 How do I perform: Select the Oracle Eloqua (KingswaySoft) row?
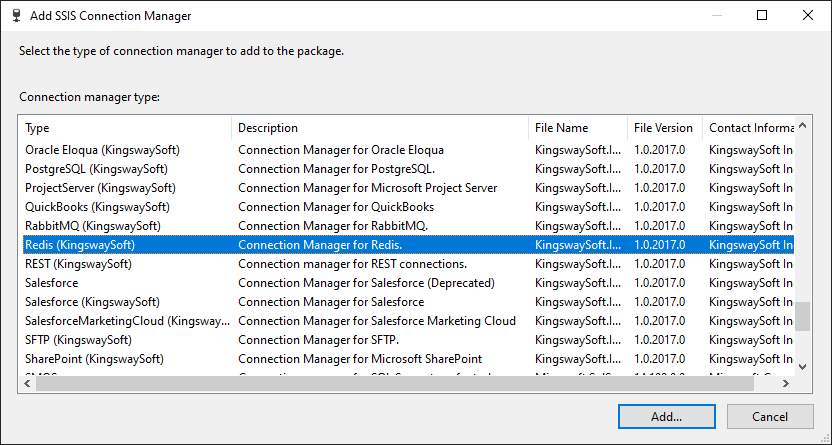pos(409,150)
